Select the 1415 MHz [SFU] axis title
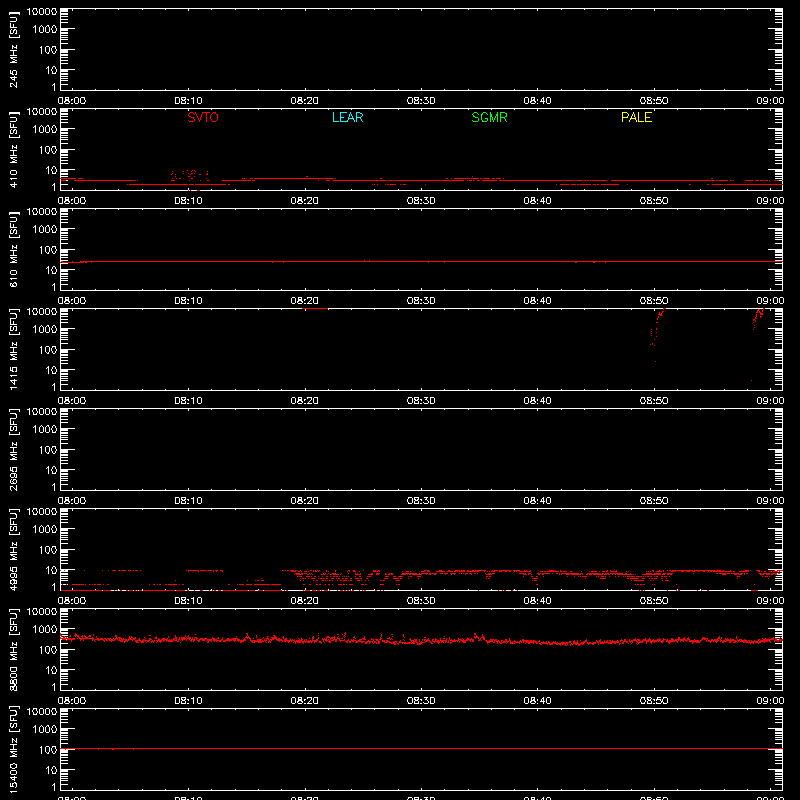 point(13,349)
